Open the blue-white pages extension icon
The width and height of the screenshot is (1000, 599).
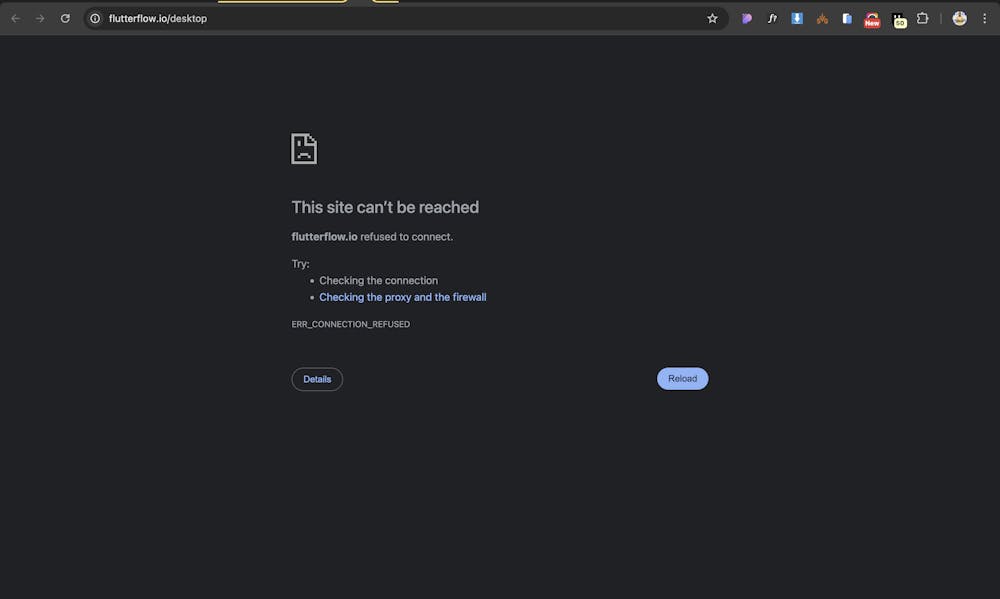[x=847, y=18]
